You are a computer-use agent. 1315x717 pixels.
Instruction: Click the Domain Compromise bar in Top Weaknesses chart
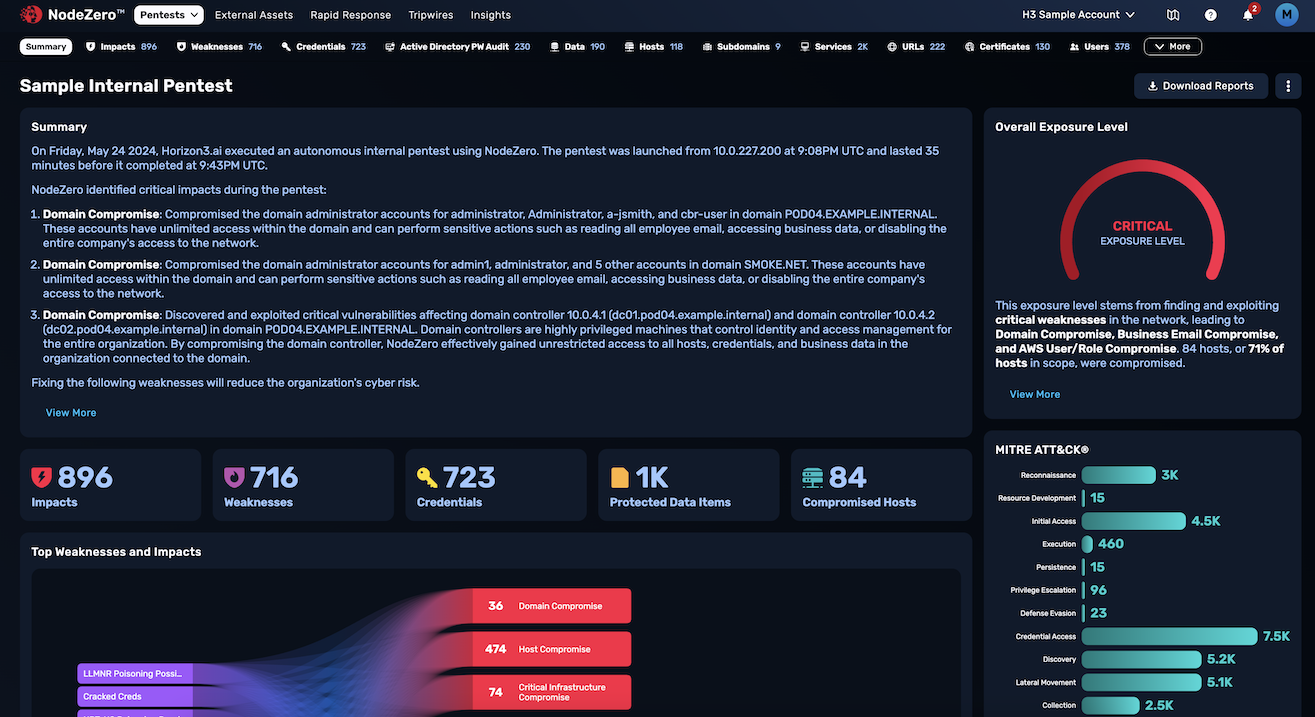pyautogui.click(x=550, y=606)
